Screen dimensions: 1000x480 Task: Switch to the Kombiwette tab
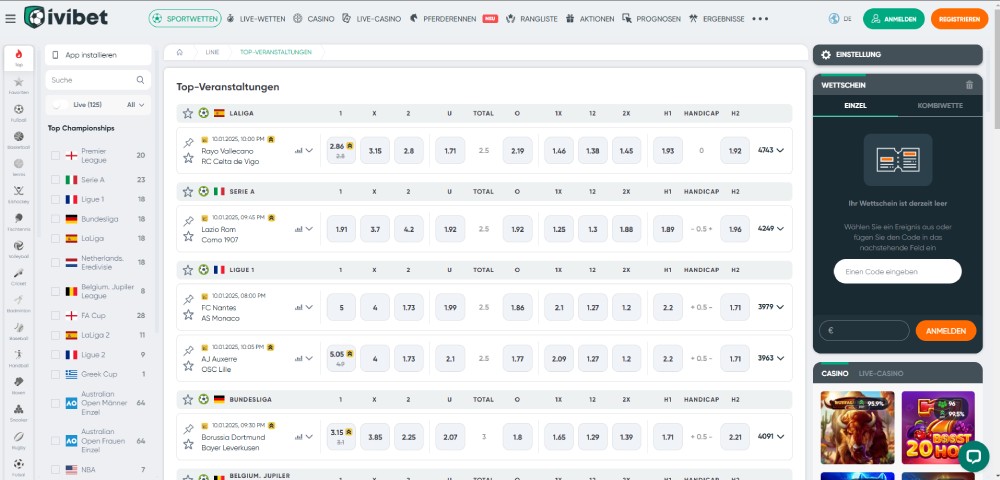940,105
